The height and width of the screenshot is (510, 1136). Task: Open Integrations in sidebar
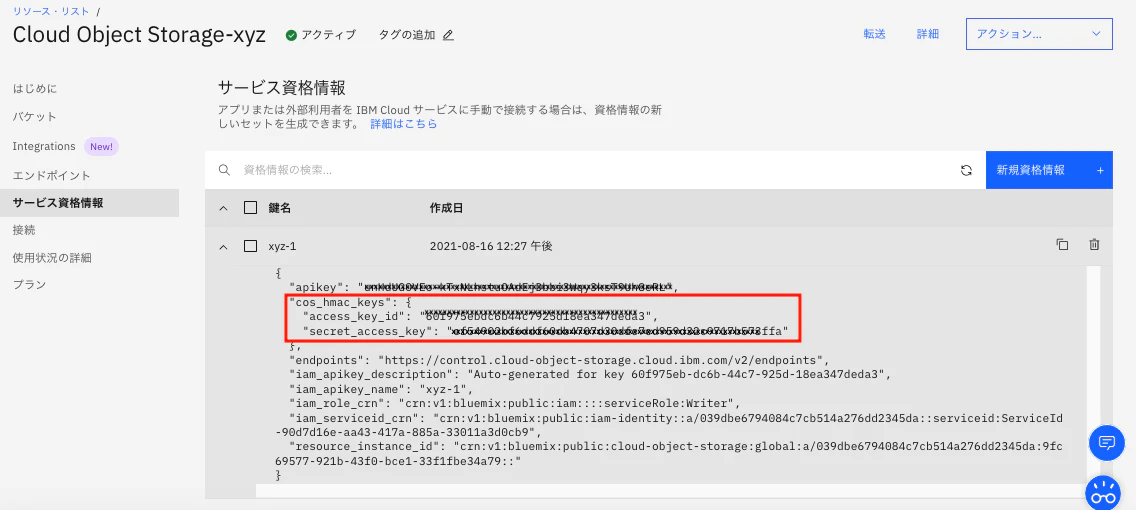pyautogui.click(x=44, y=146)
